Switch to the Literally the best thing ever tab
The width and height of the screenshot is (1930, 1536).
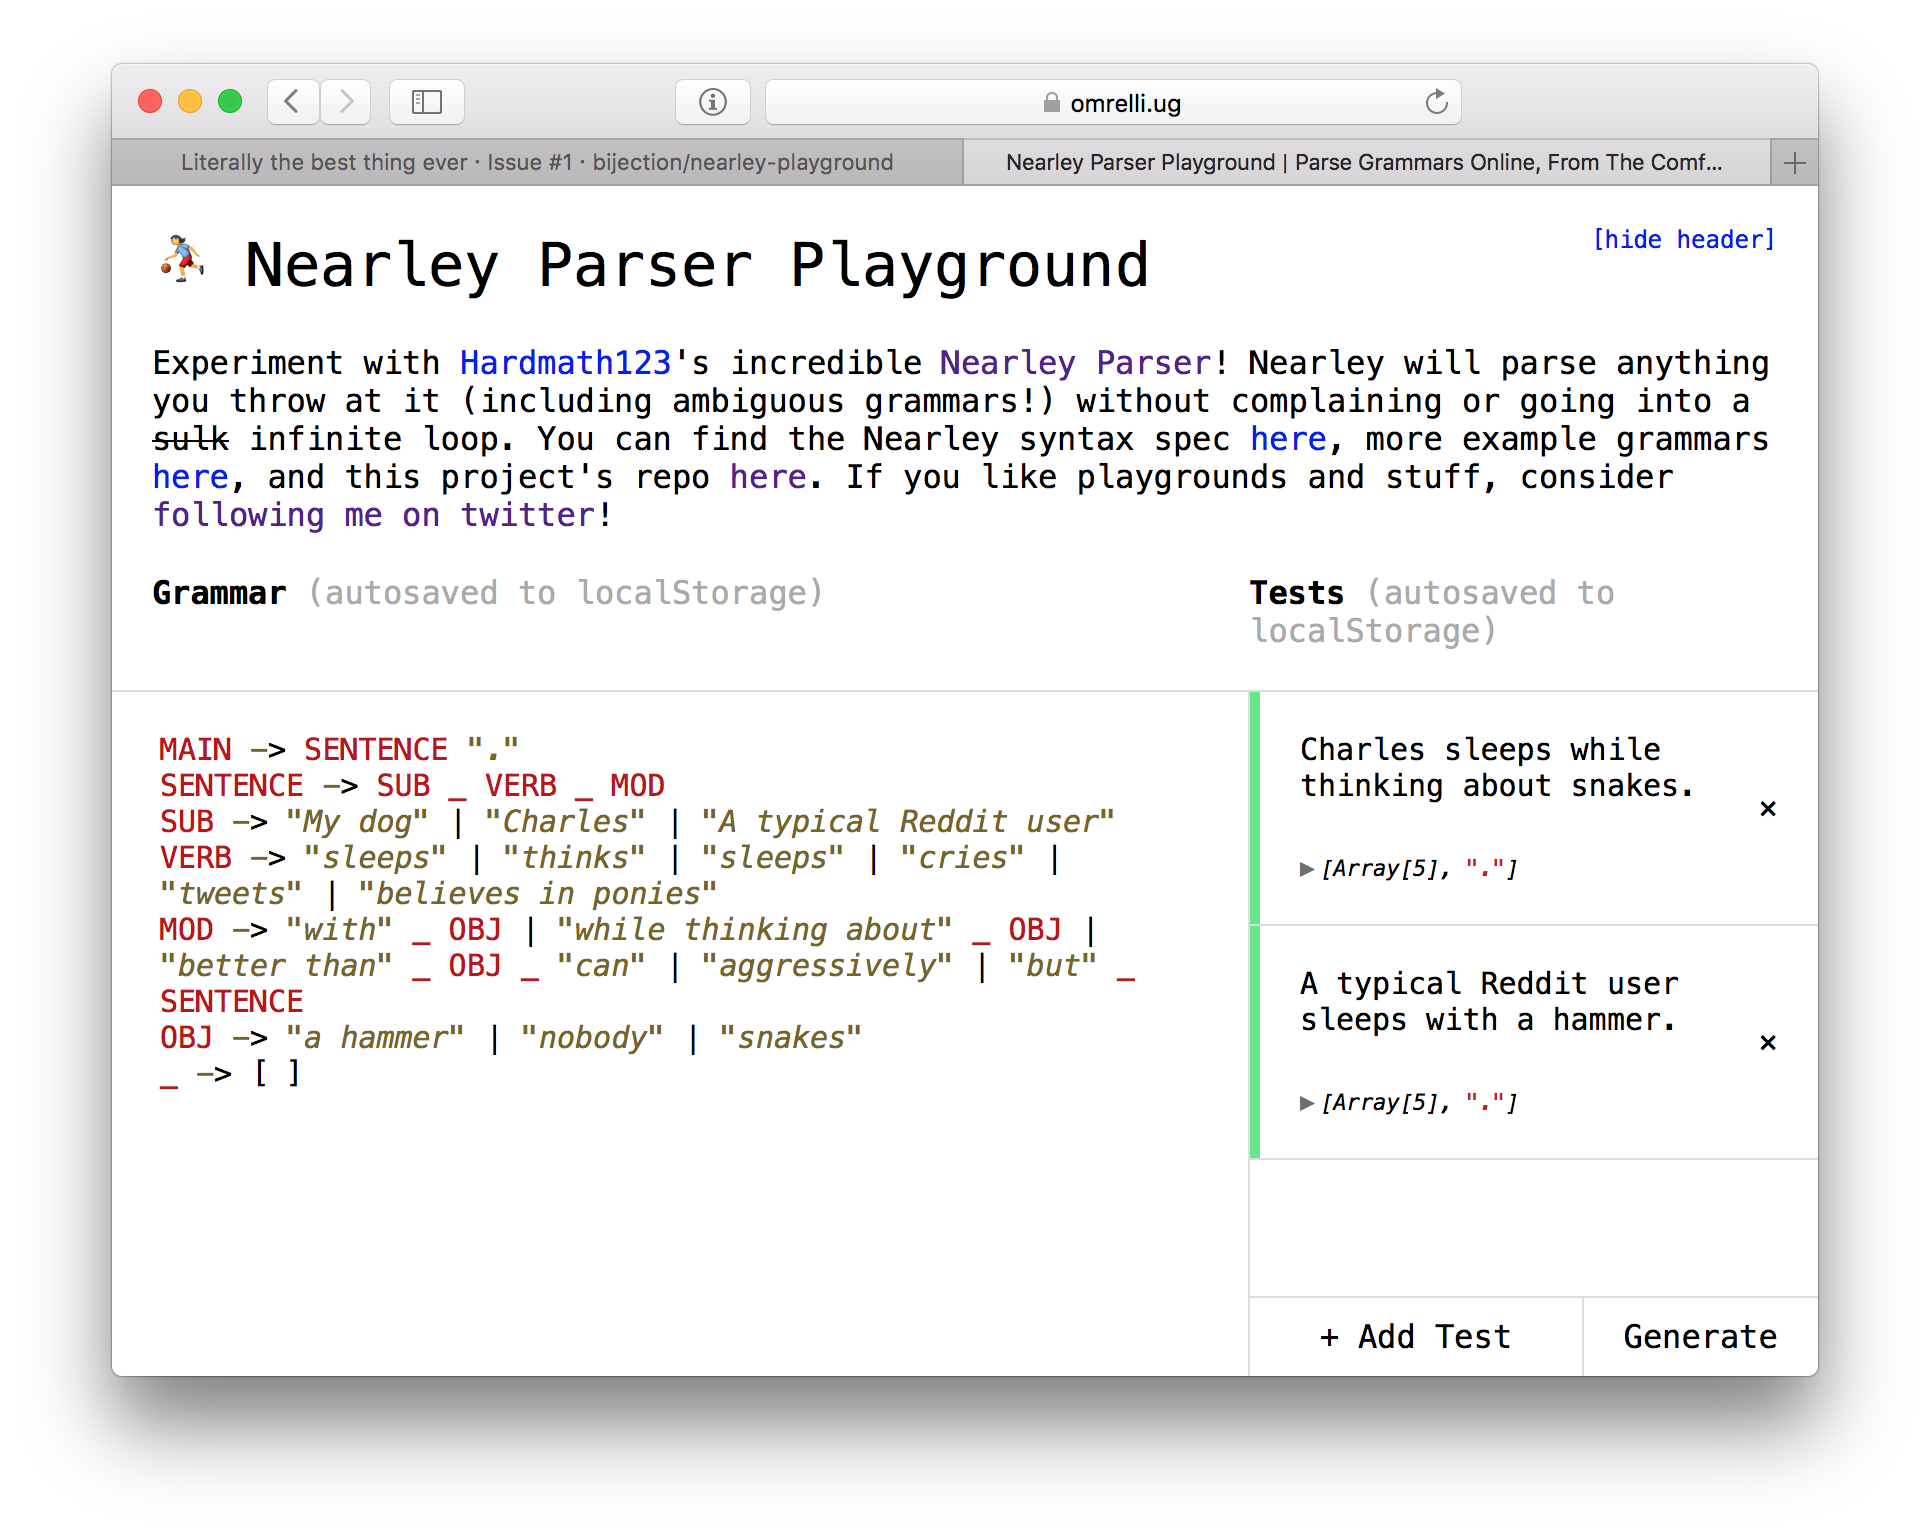(x=537, y=163)
